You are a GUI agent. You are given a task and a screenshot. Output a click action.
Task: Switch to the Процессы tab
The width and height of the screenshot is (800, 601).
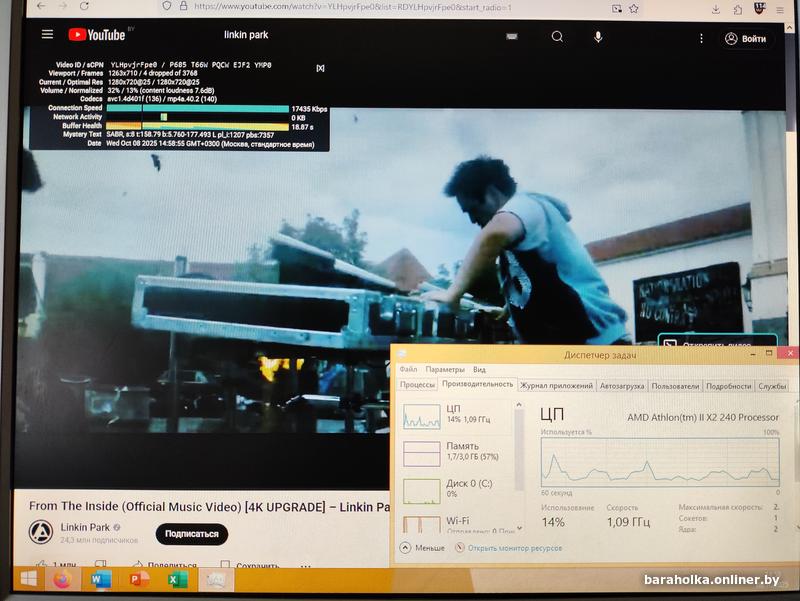click(x=417, y=385)
